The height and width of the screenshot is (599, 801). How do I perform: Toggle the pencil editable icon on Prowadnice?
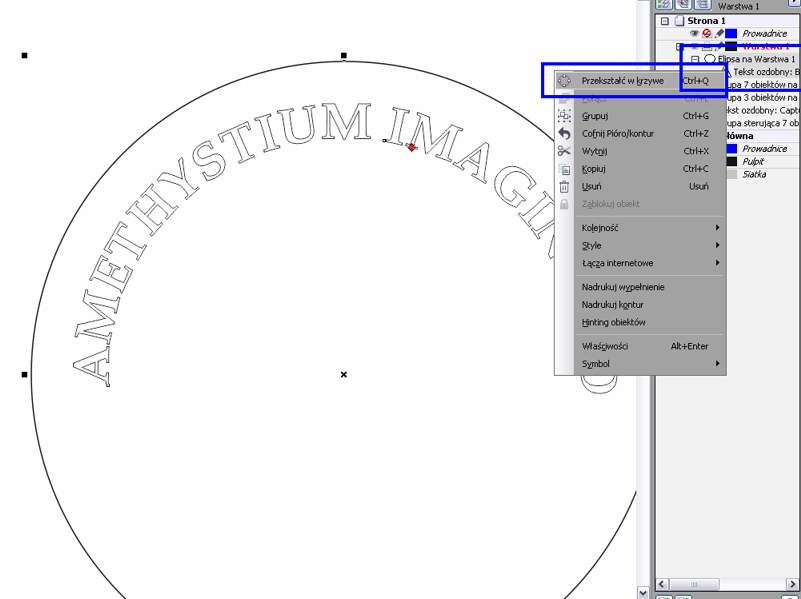point(718,34)
